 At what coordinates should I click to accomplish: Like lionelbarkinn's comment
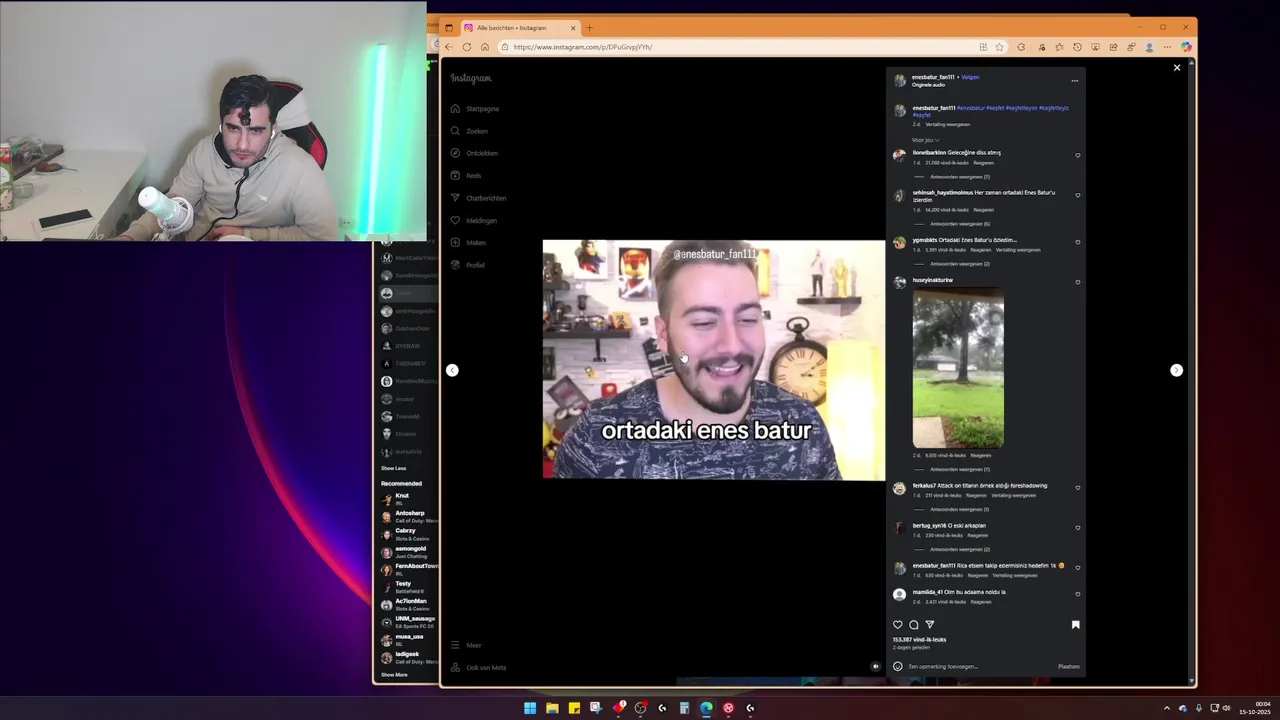pyautogui.click(x=1077, y=155)
